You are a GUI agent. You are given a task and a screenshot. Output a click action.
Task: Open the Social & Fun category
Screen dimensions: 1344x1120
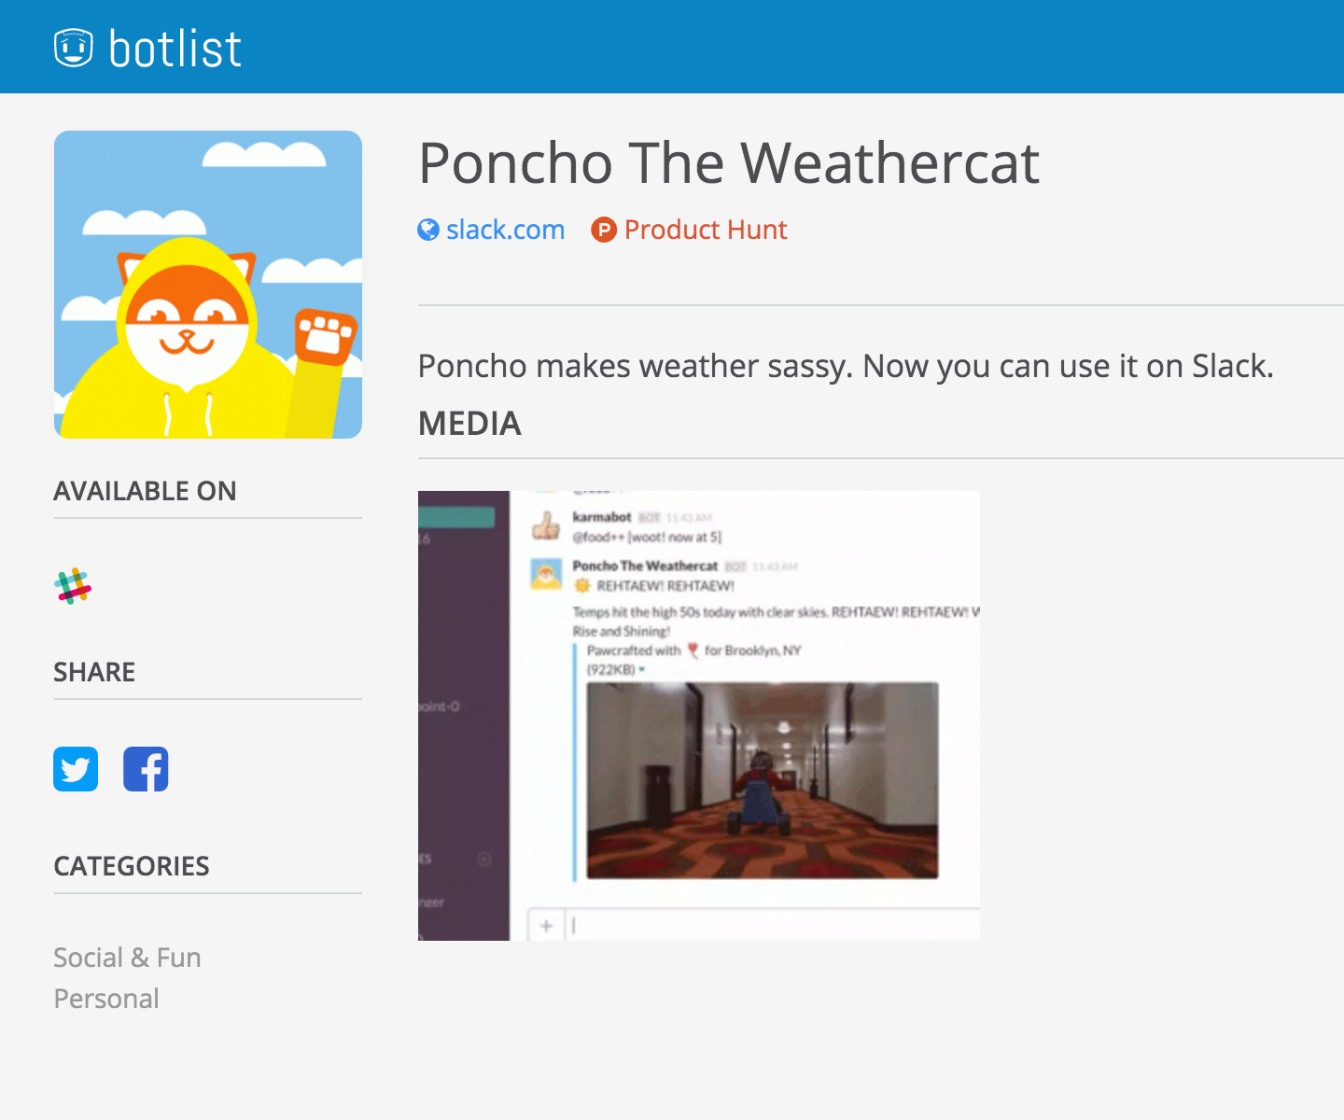point(127,958)
